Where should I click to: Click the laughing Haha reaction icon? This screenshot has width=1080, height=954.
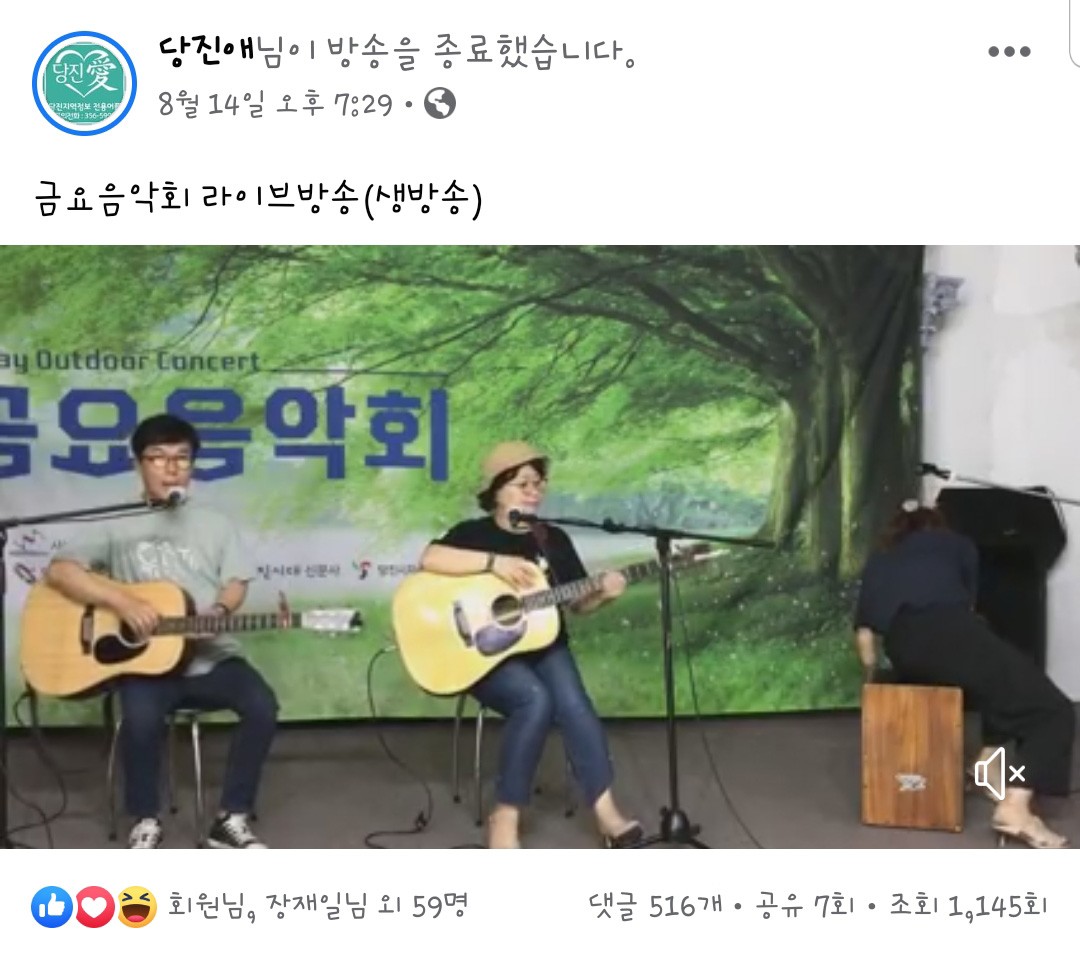click(x=136, y=906)
